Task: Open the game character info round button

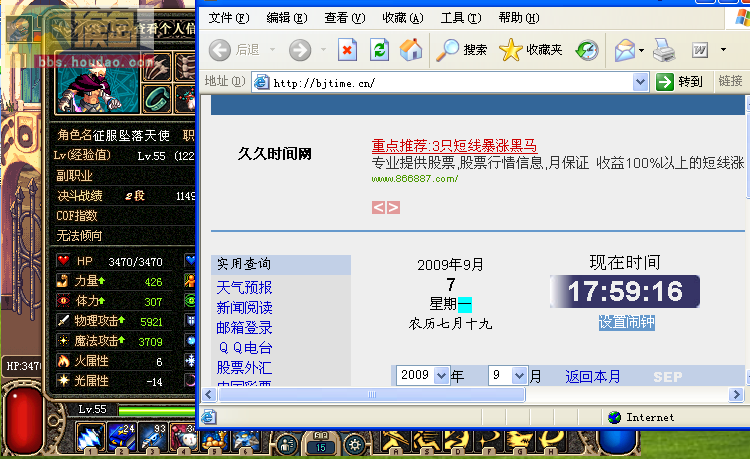Action: click(x=287, y=445)
